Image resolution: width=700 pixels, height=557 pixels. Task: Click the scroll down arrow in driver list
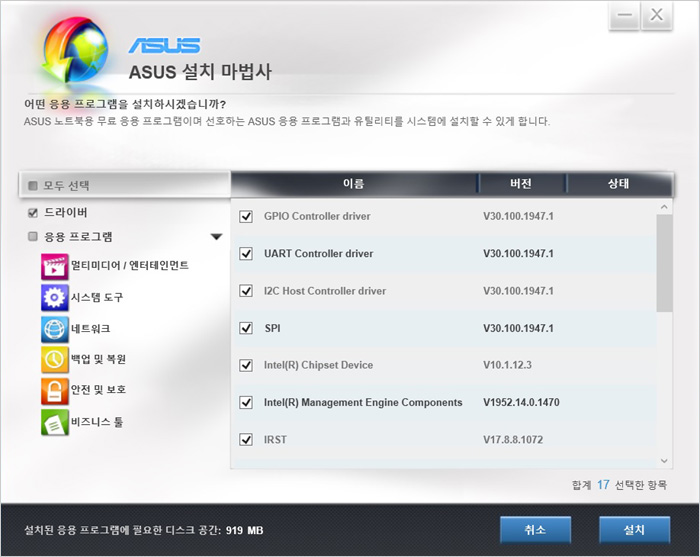click(x=664, y=459)
